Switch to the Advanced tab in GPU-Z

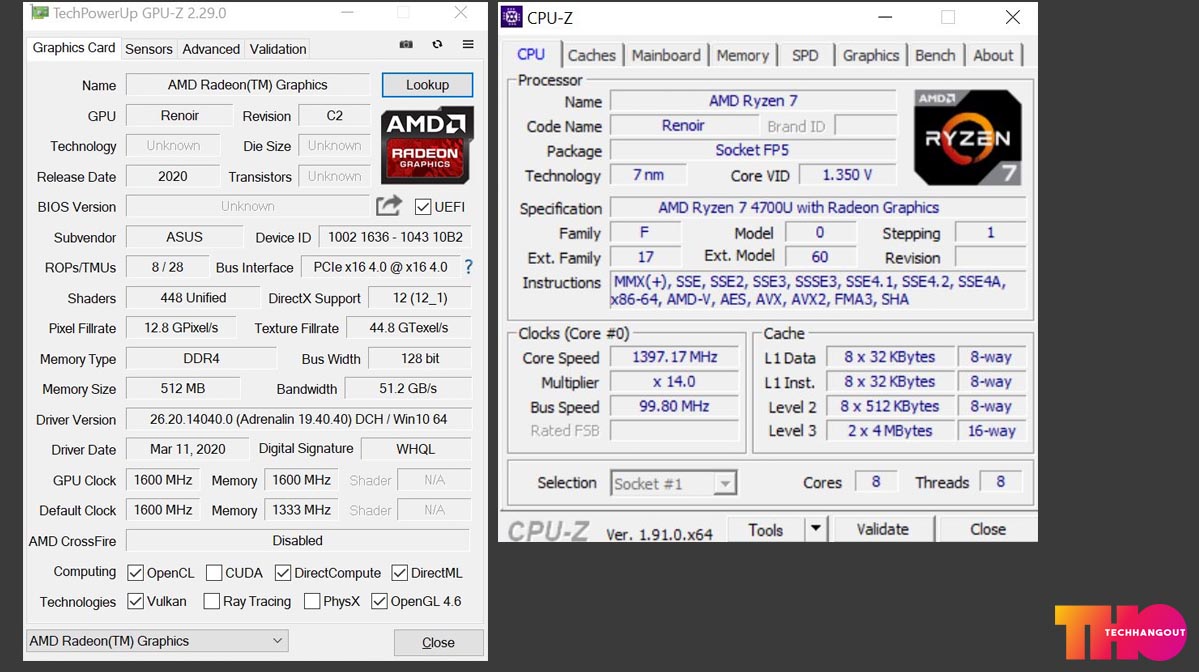click(211, 49)
